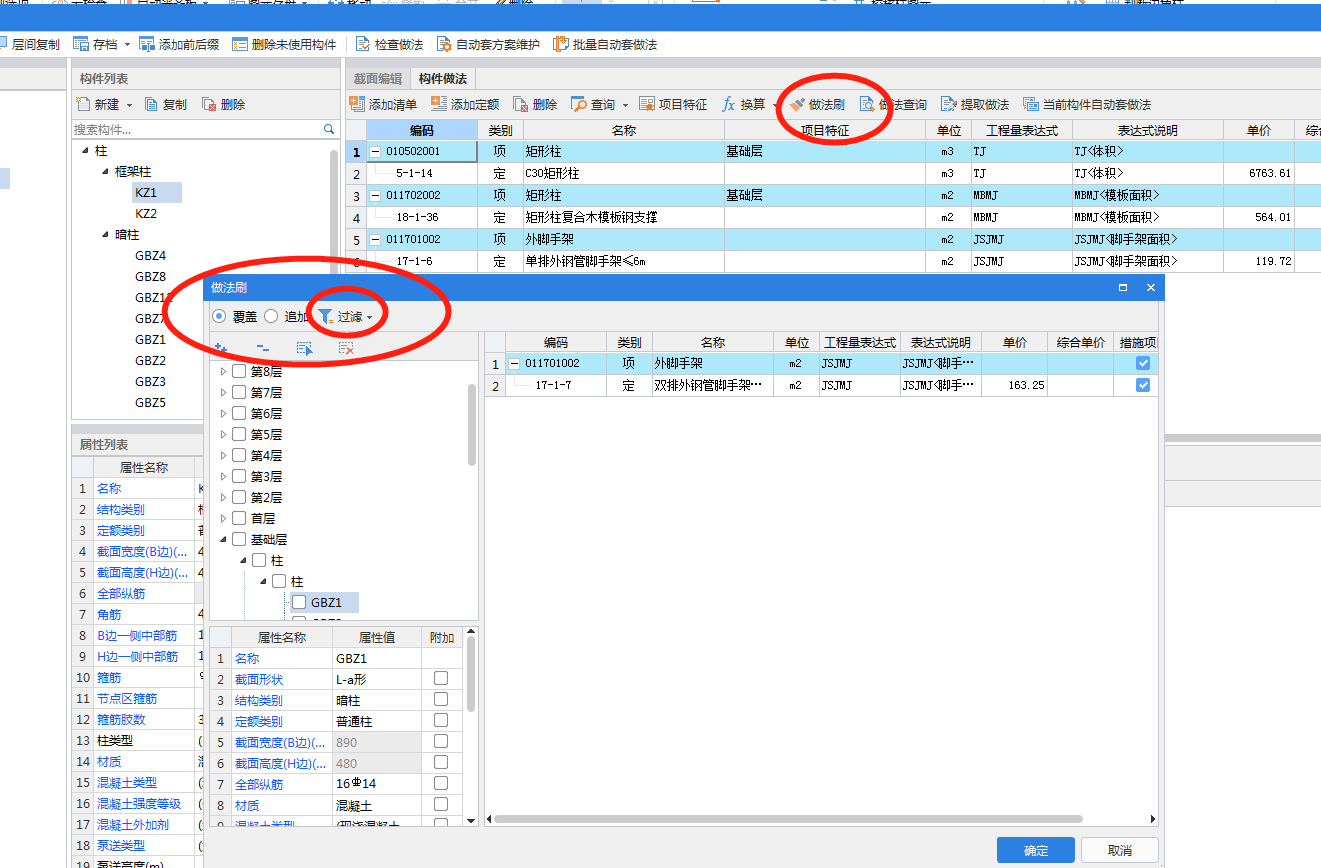Image resolution: width=1321 pixels, height=868 pixels.
Task: Select the 覆盖 radio option
Action: pyautogui.click(x=219, y=316)
